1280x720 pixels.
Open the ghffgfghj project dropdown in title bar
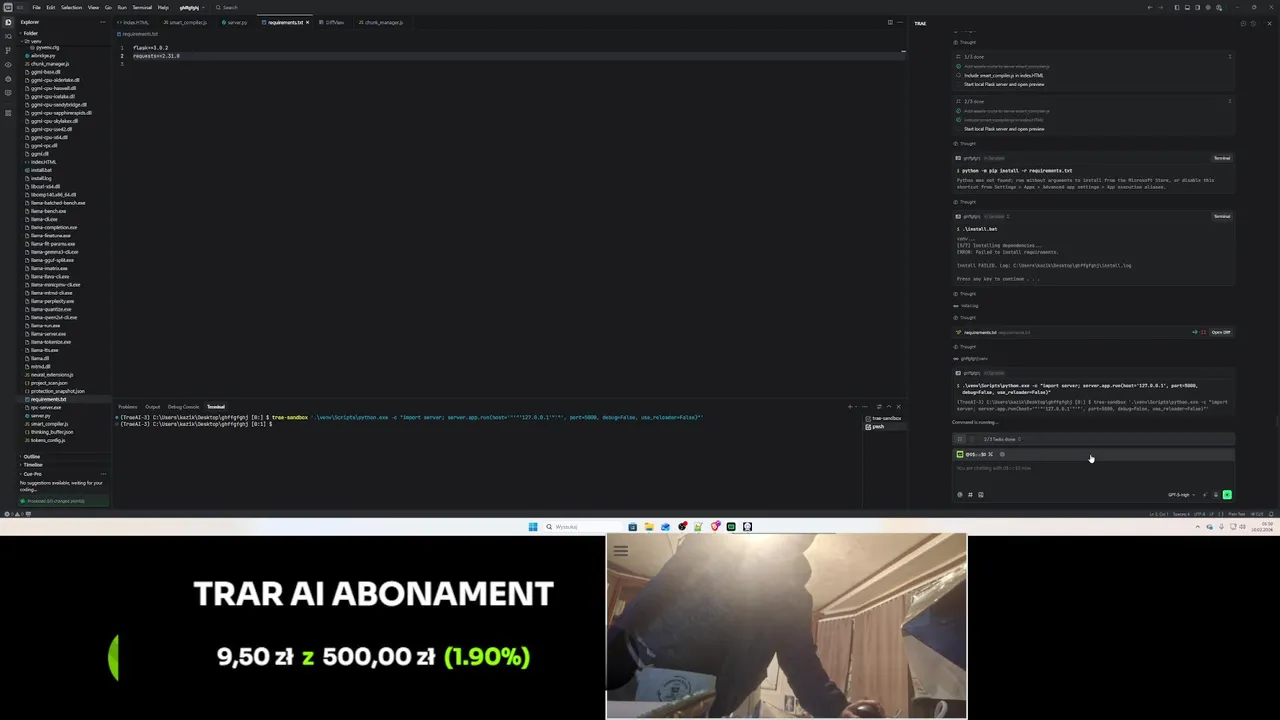point(191,7)
